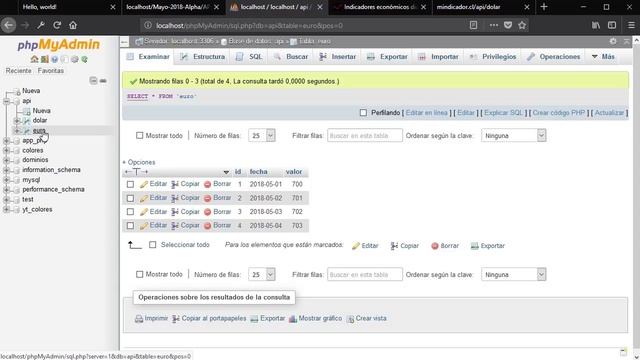Expand the Opciones link

click(x=139, y=162)
